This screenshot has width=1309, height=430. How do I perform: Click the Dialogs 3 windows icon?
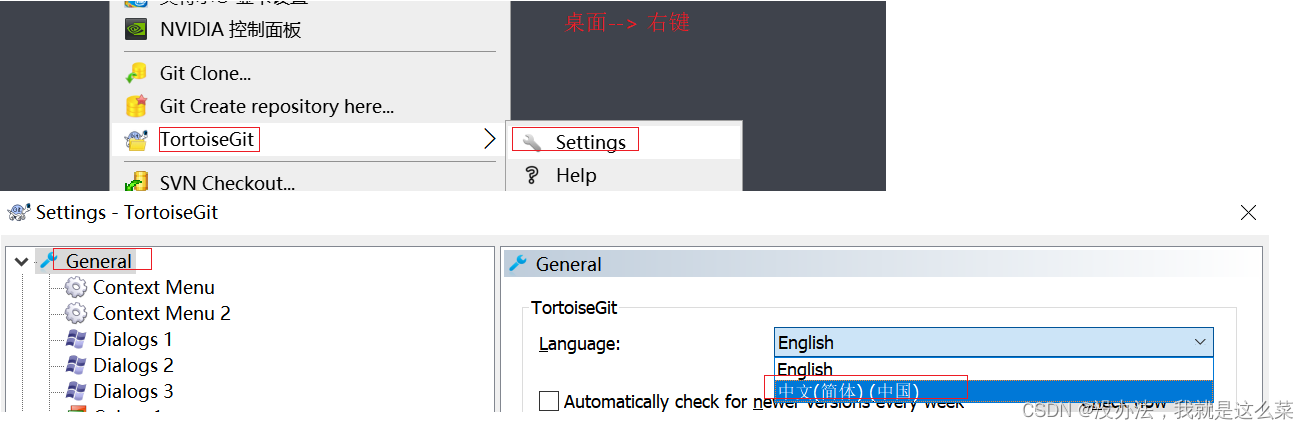point(75,391)
